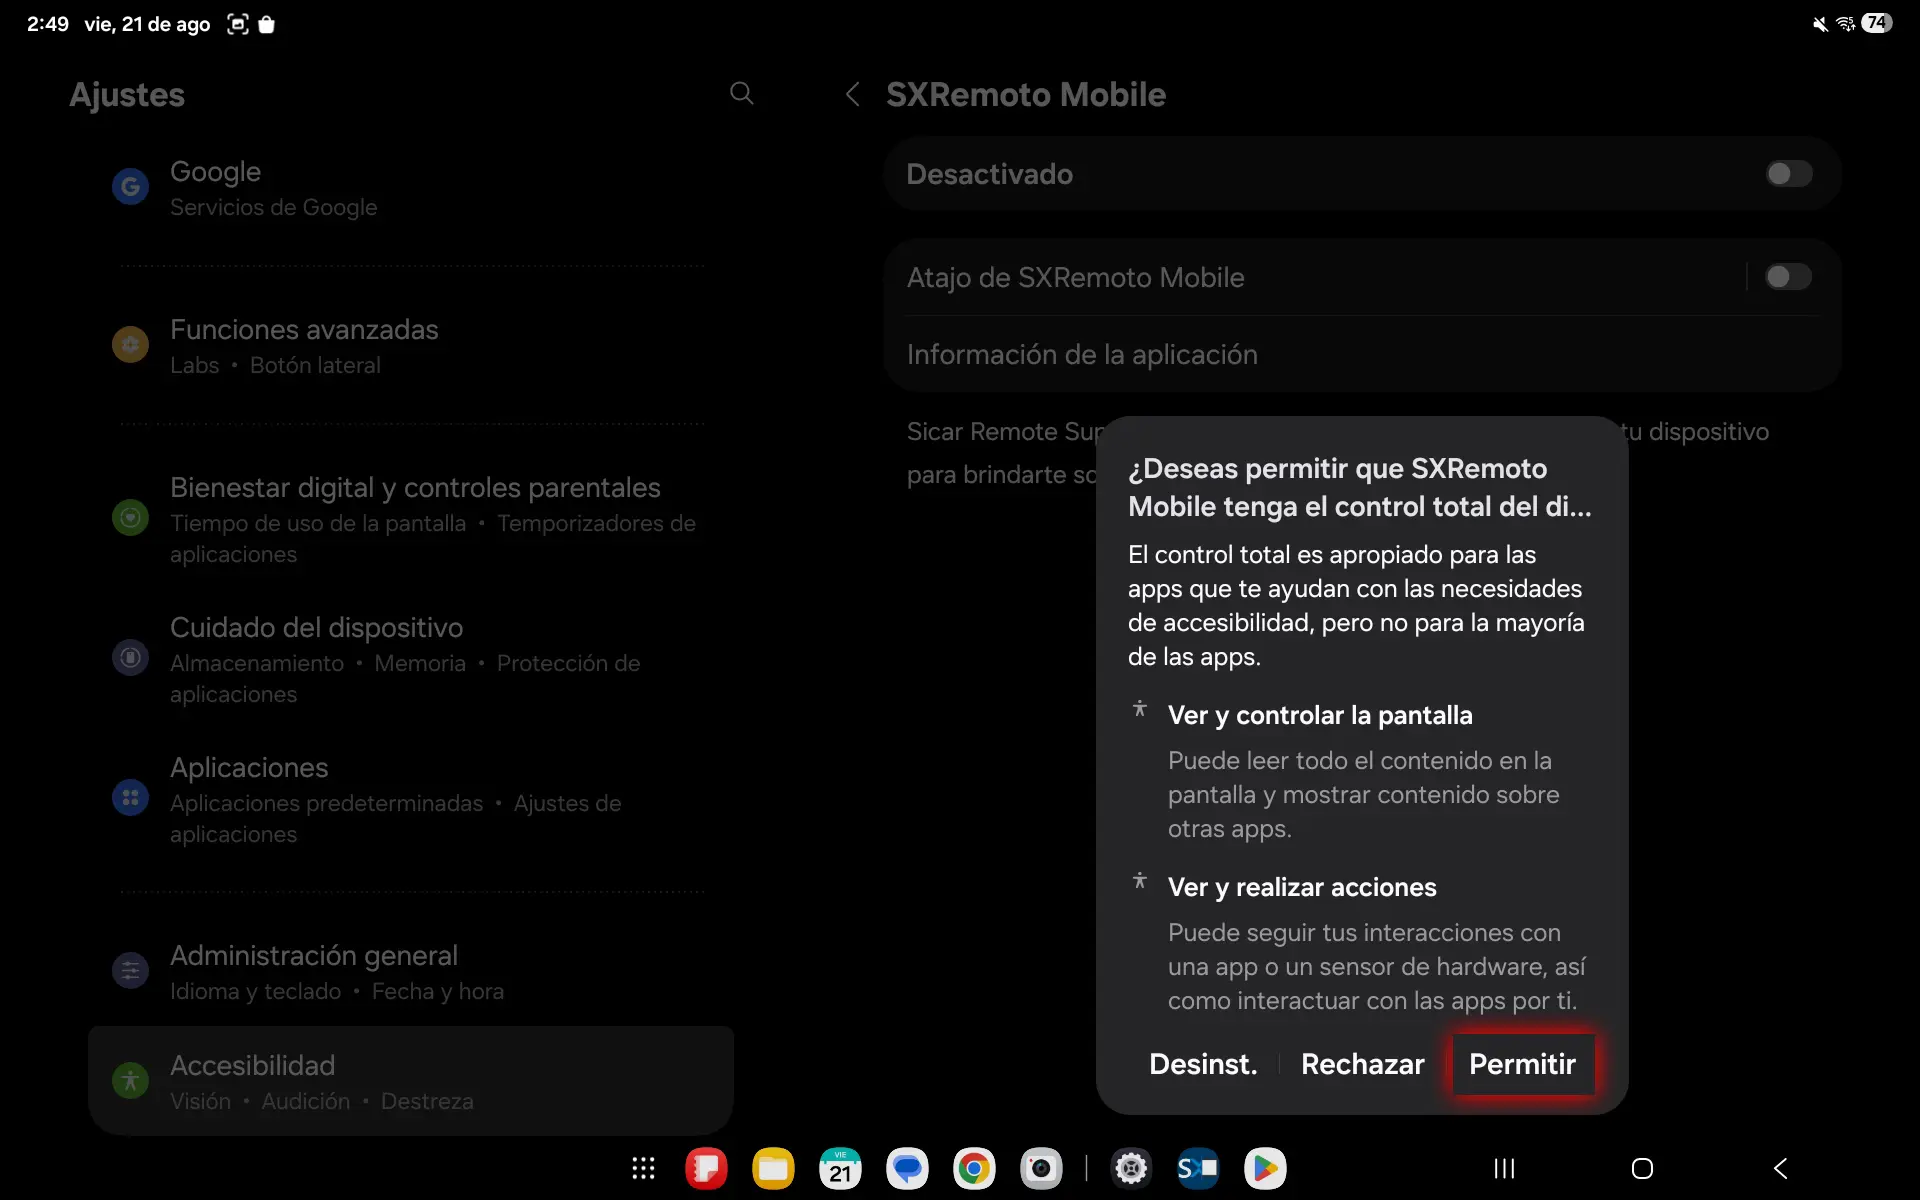Select the Accesibilidad settings entry
Viewport: 1920px width, 1200px height.
[x=411, y=1081]
